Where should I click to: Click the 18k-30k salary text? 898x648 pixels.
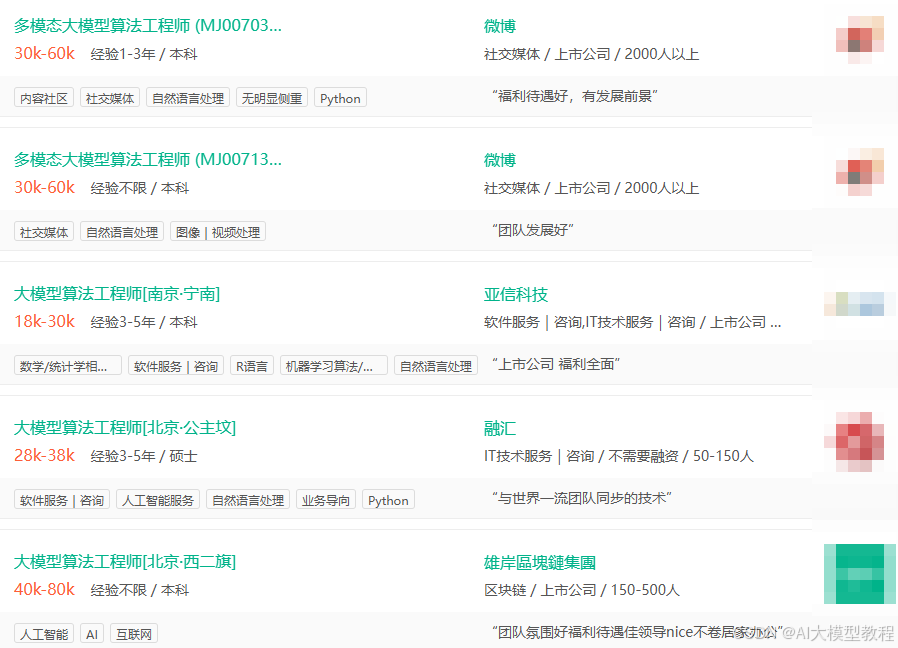point(45,321)
